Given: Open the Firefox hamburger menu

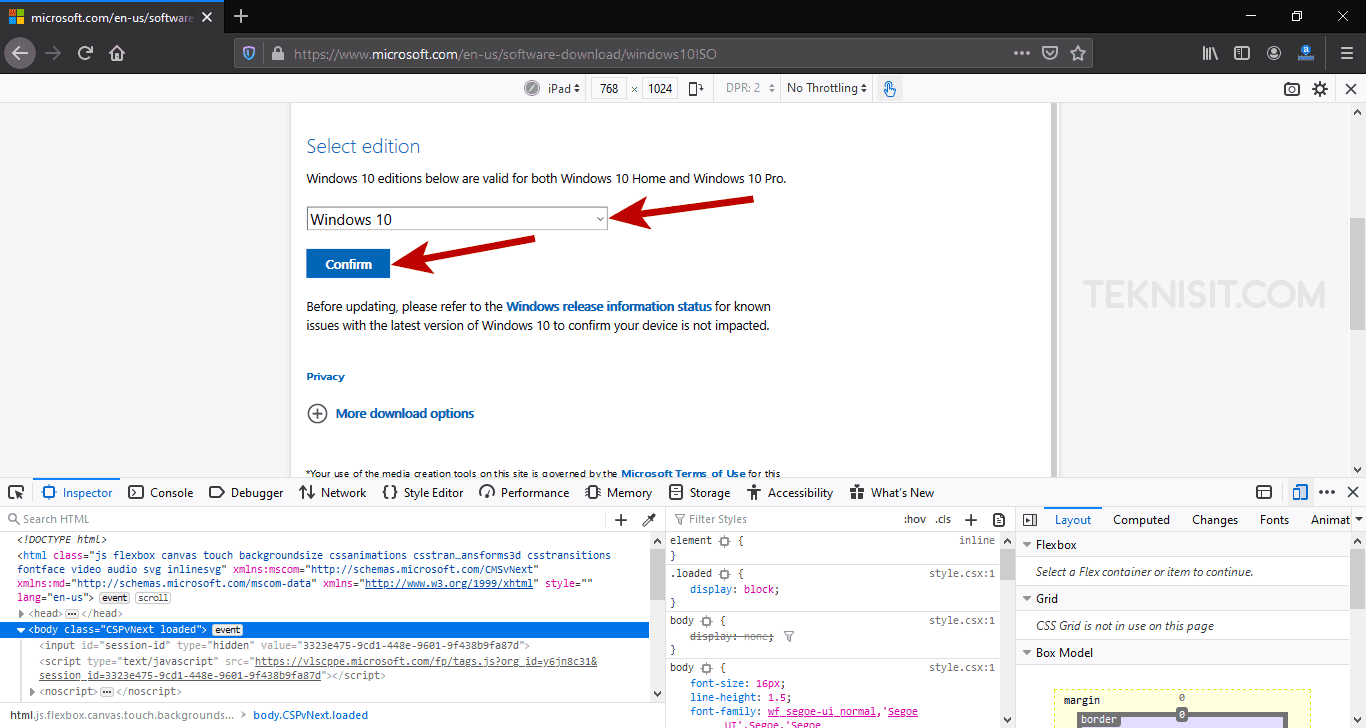Looking at the screenshot, I should pyautogui.click(x=1346, y=53).
